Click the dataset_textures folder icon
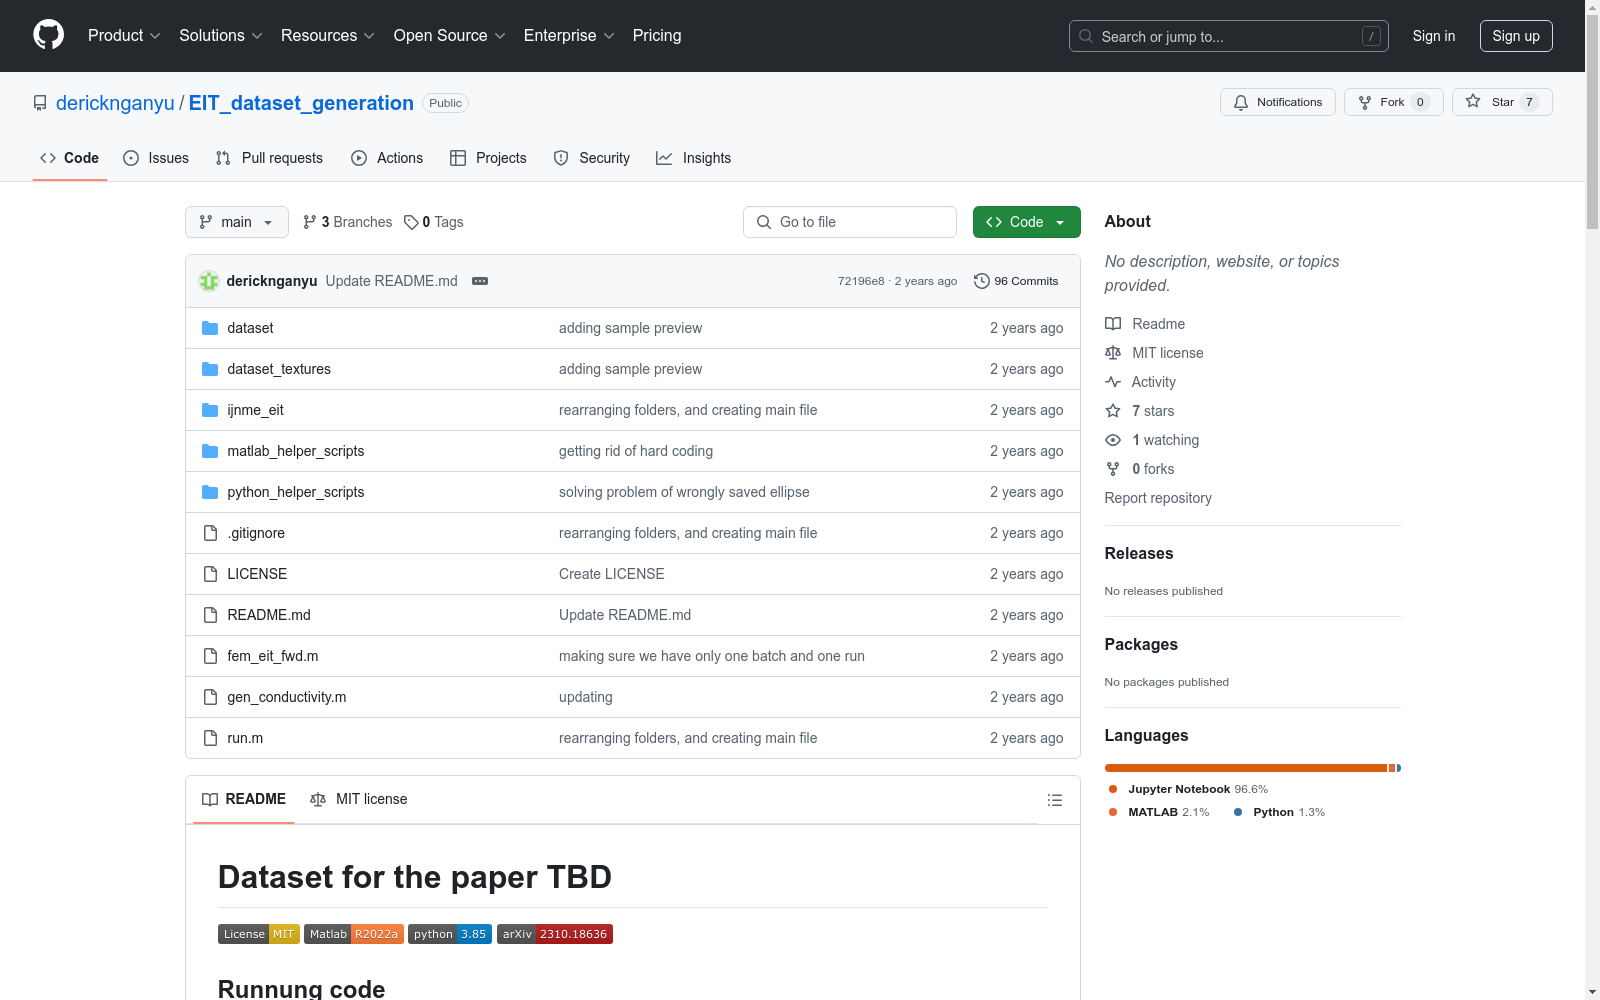The image size is (1600, 1000). point(210,369)
